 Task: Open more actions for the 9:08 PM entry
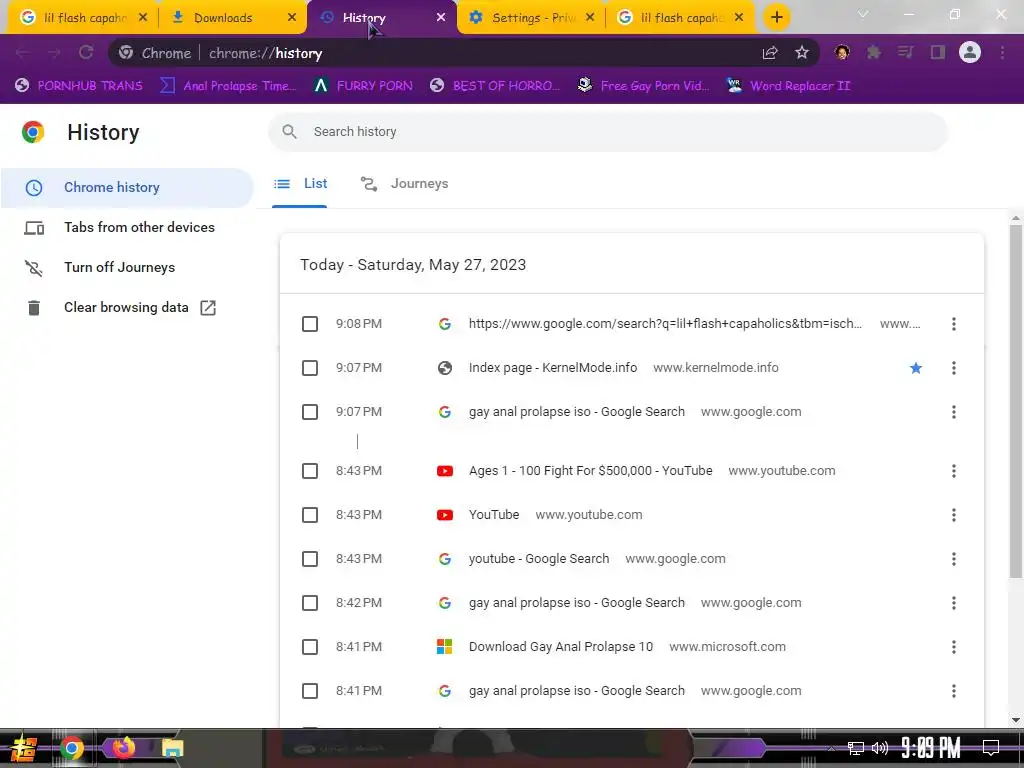pyautogui.click(x=953, y=324)
